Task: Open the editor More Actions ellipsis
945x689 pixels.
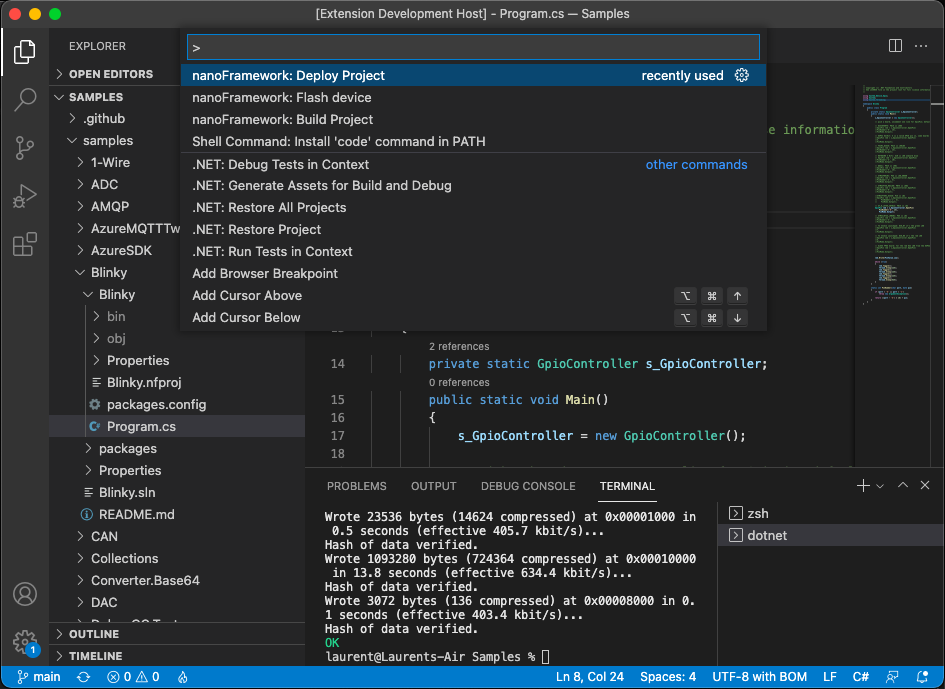Action: (921, 46)
